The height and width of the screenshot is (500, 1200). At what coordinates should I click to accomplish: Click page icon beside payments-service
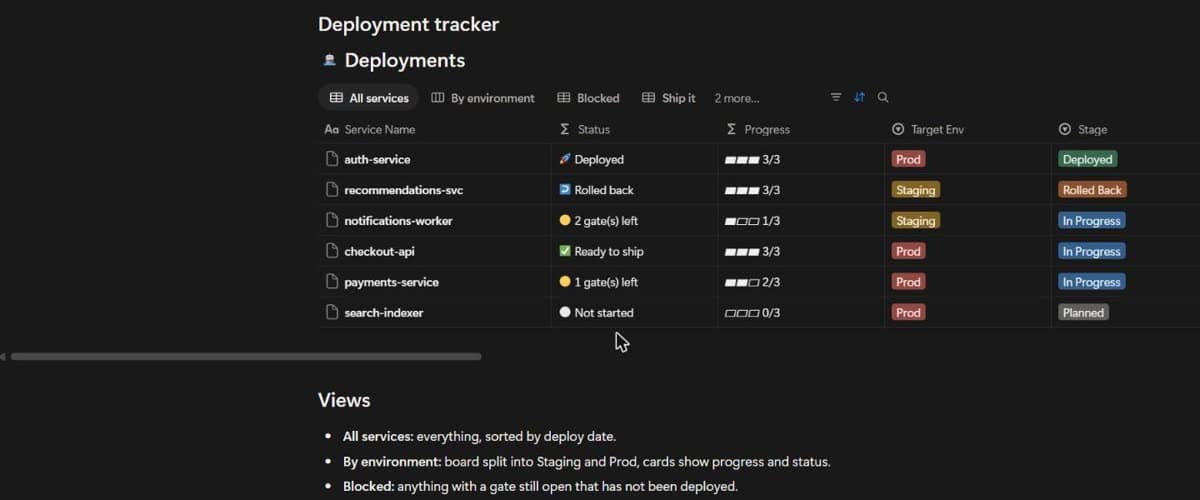[332, 282]
